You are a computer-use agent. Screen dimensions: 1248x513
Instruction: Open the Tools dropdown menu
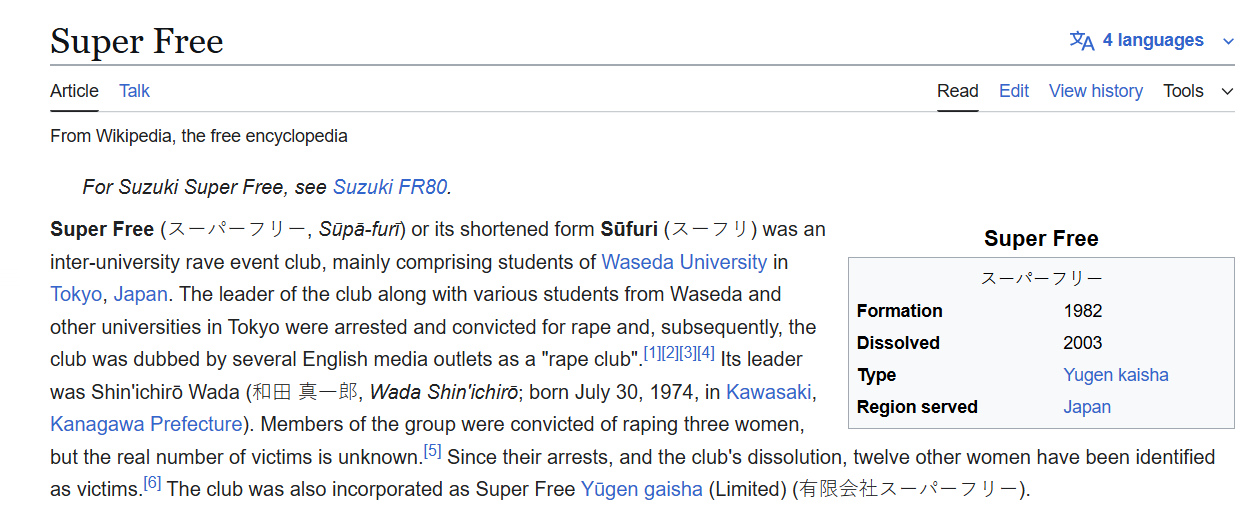coord(1198,91)
